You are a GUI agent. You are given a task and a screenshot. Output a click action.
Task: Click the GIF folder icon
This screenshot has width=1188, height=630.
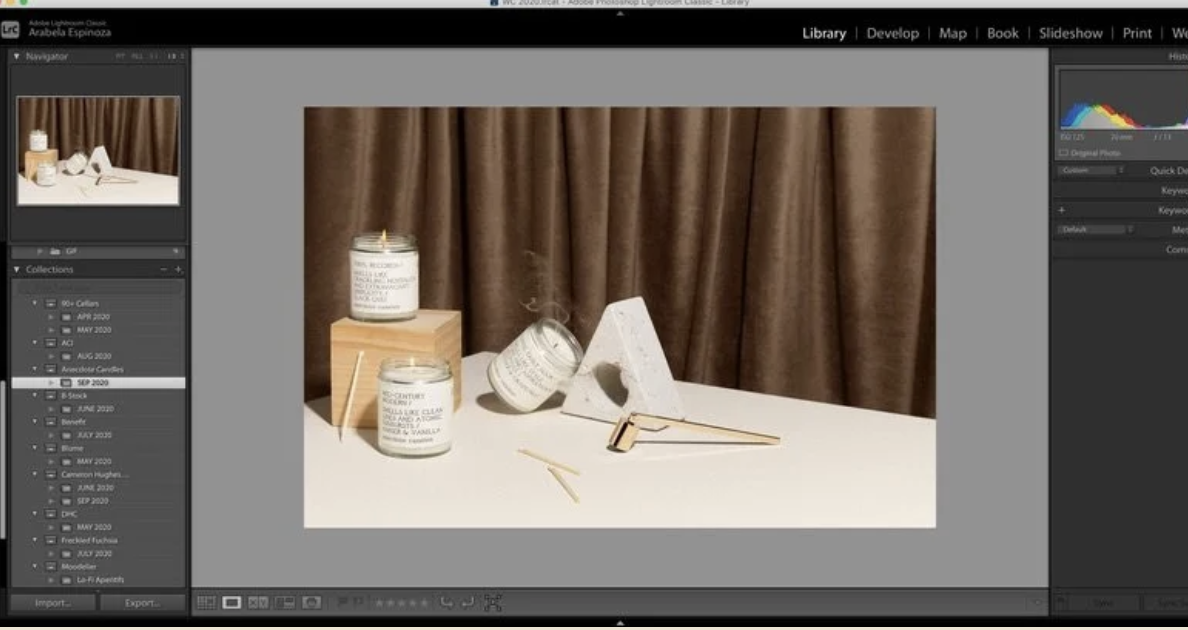[x=55, y=251]
